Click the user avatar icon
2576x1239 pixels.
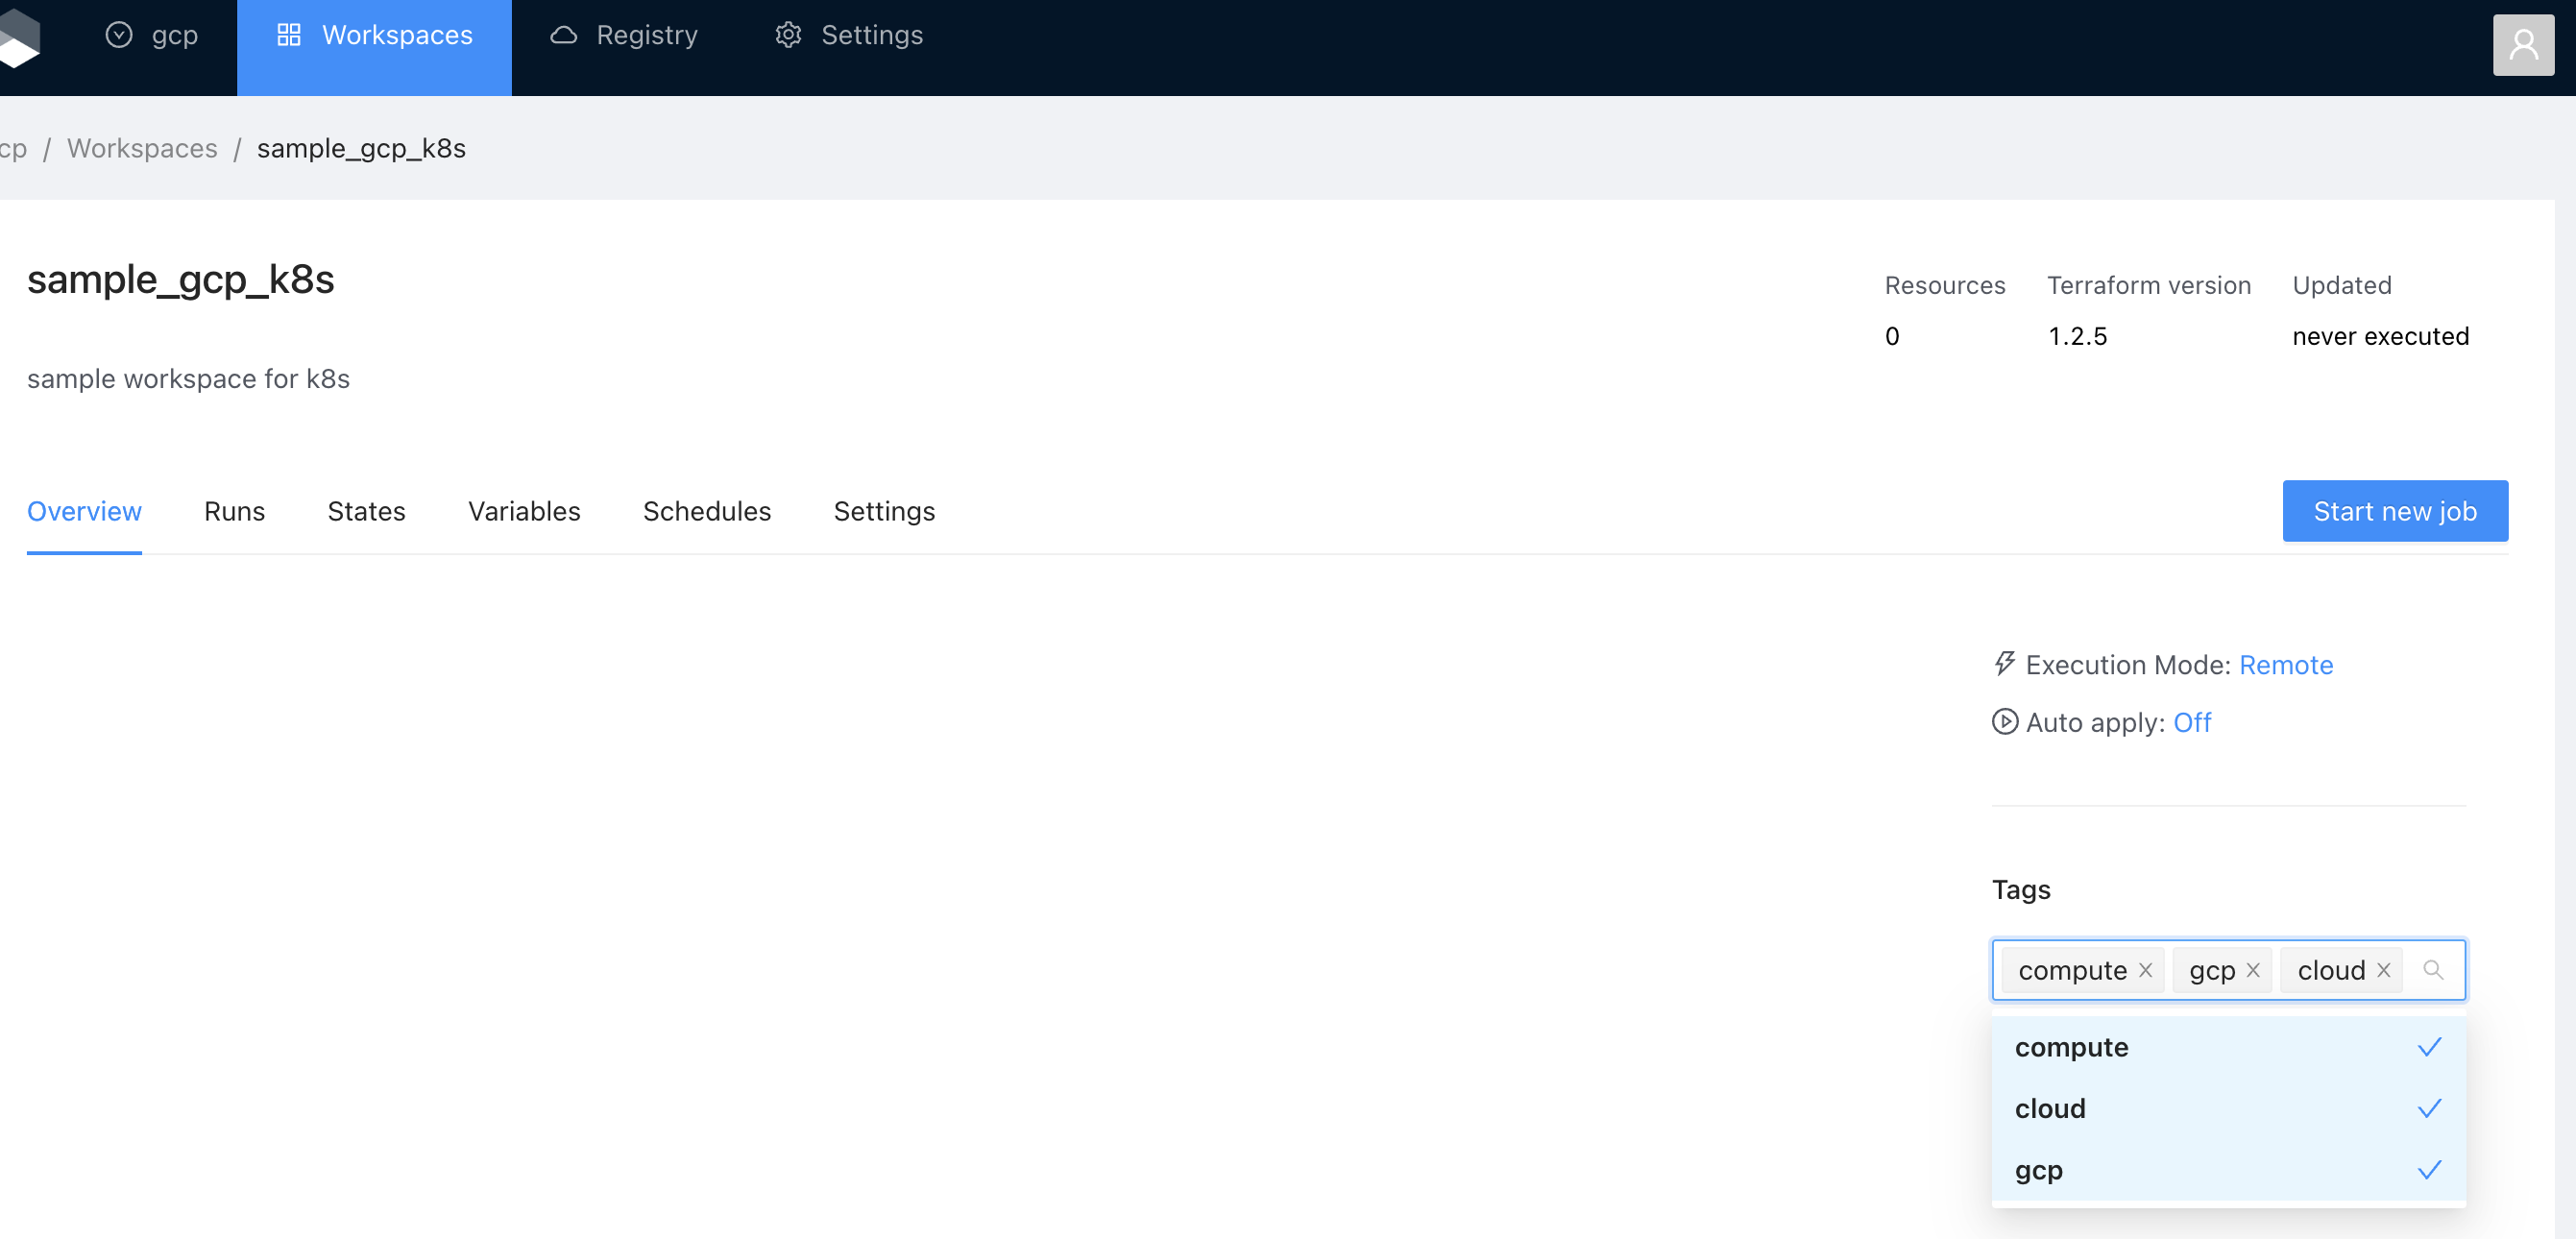[x=2522, y=45]
